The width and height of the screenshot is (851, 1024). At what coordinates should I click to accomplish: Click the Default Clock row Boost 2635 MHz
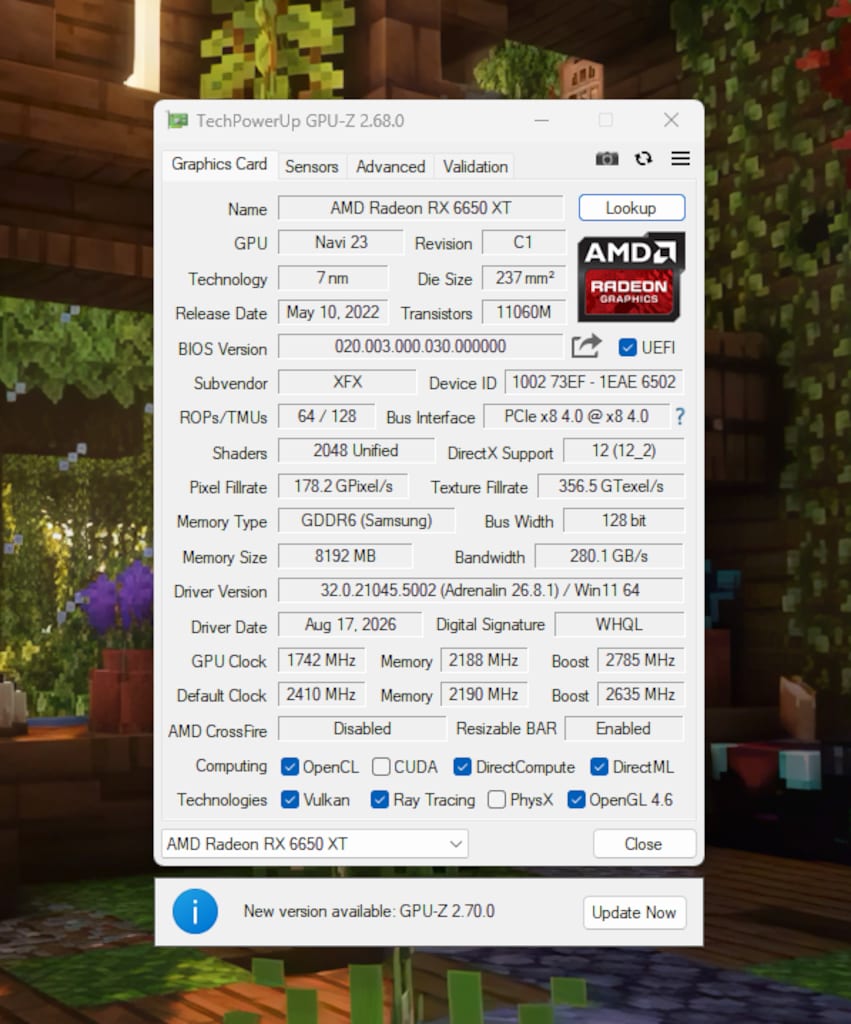(641, 694)
